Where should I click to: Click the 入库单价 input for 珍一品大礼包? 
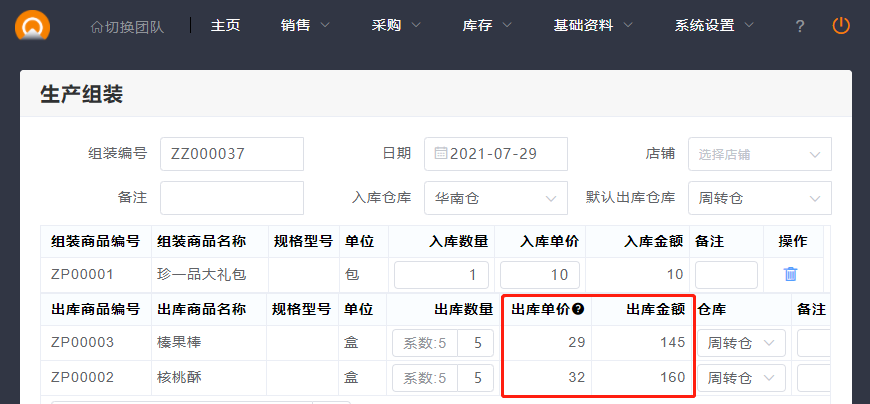click(x=540, y=274)
